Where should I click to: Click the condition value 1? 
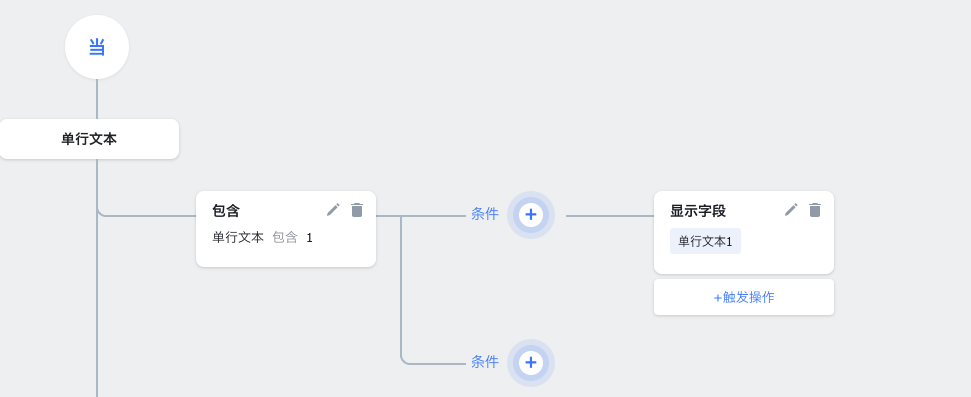pos(310,237)
